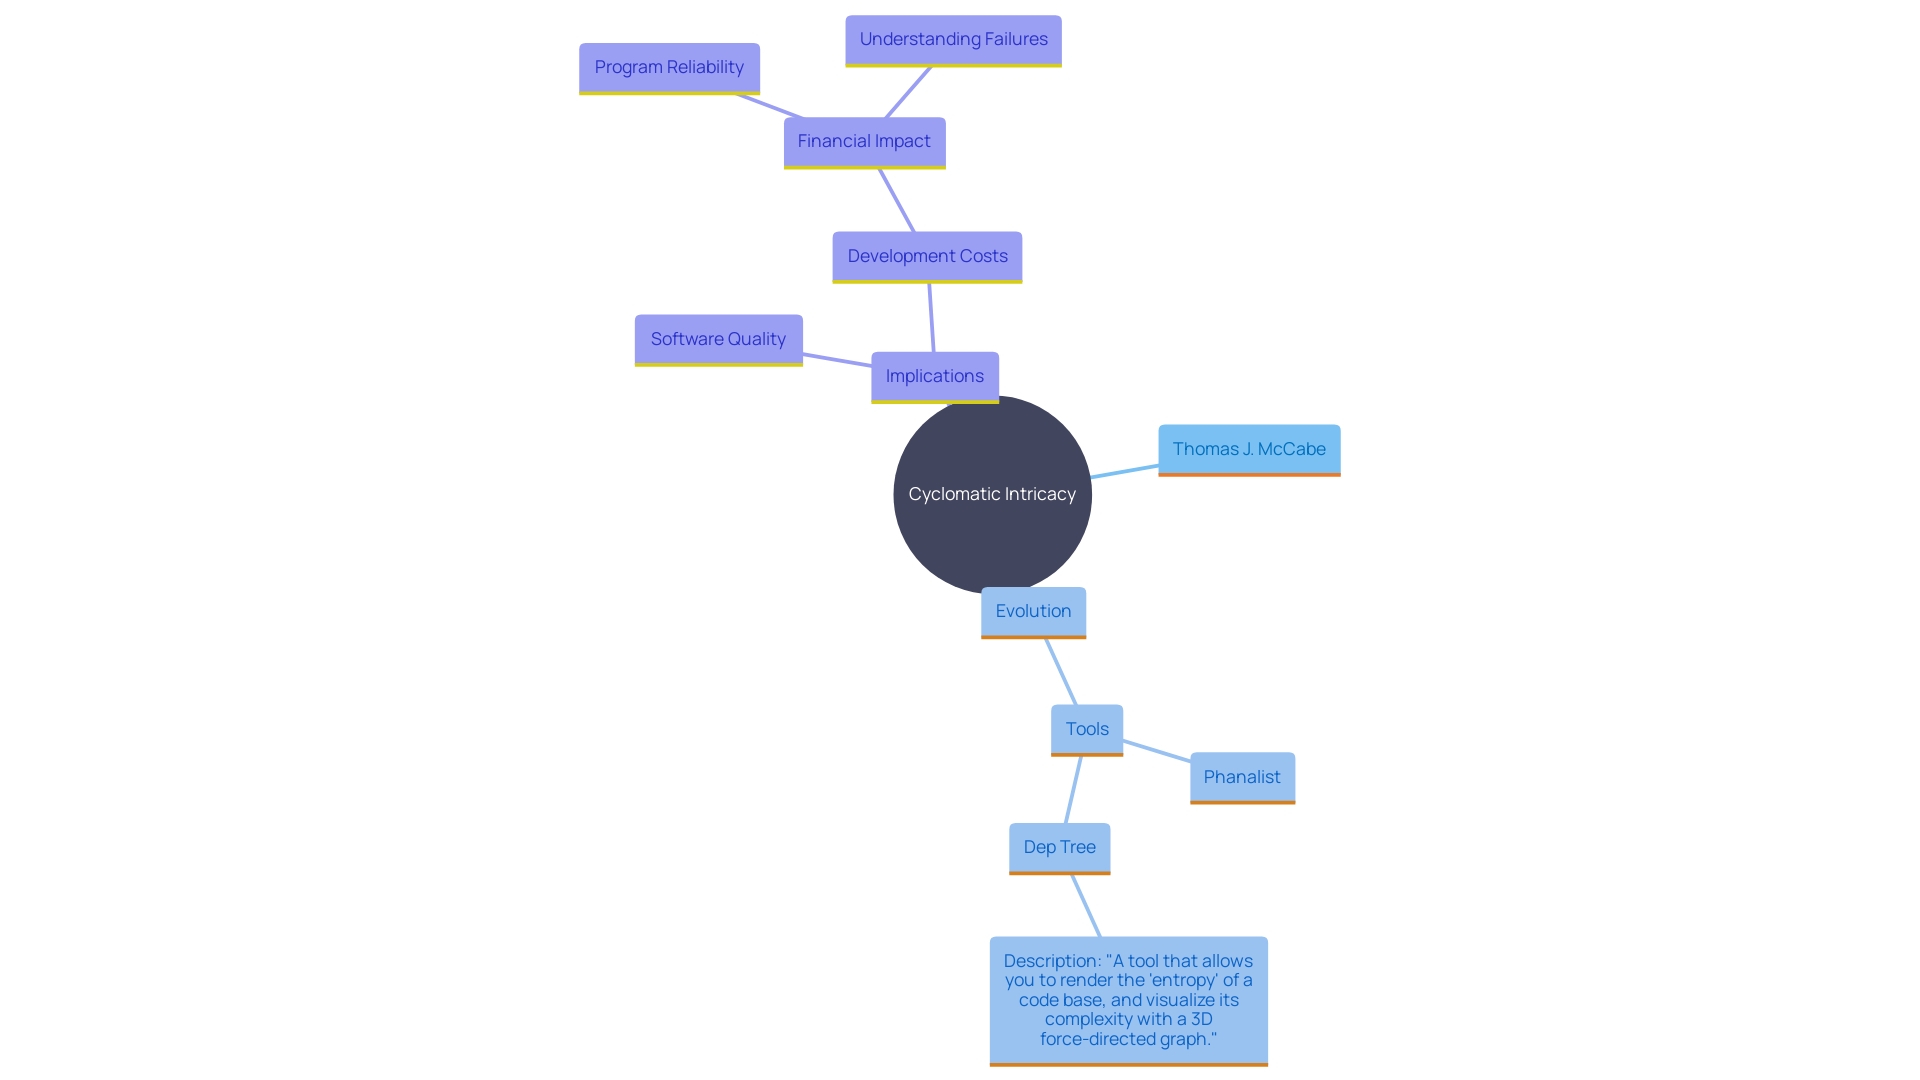Select the Phanalist node icon
Screen dimensions: 1920x1080
pyautogui.click(x=1240, y=775)
